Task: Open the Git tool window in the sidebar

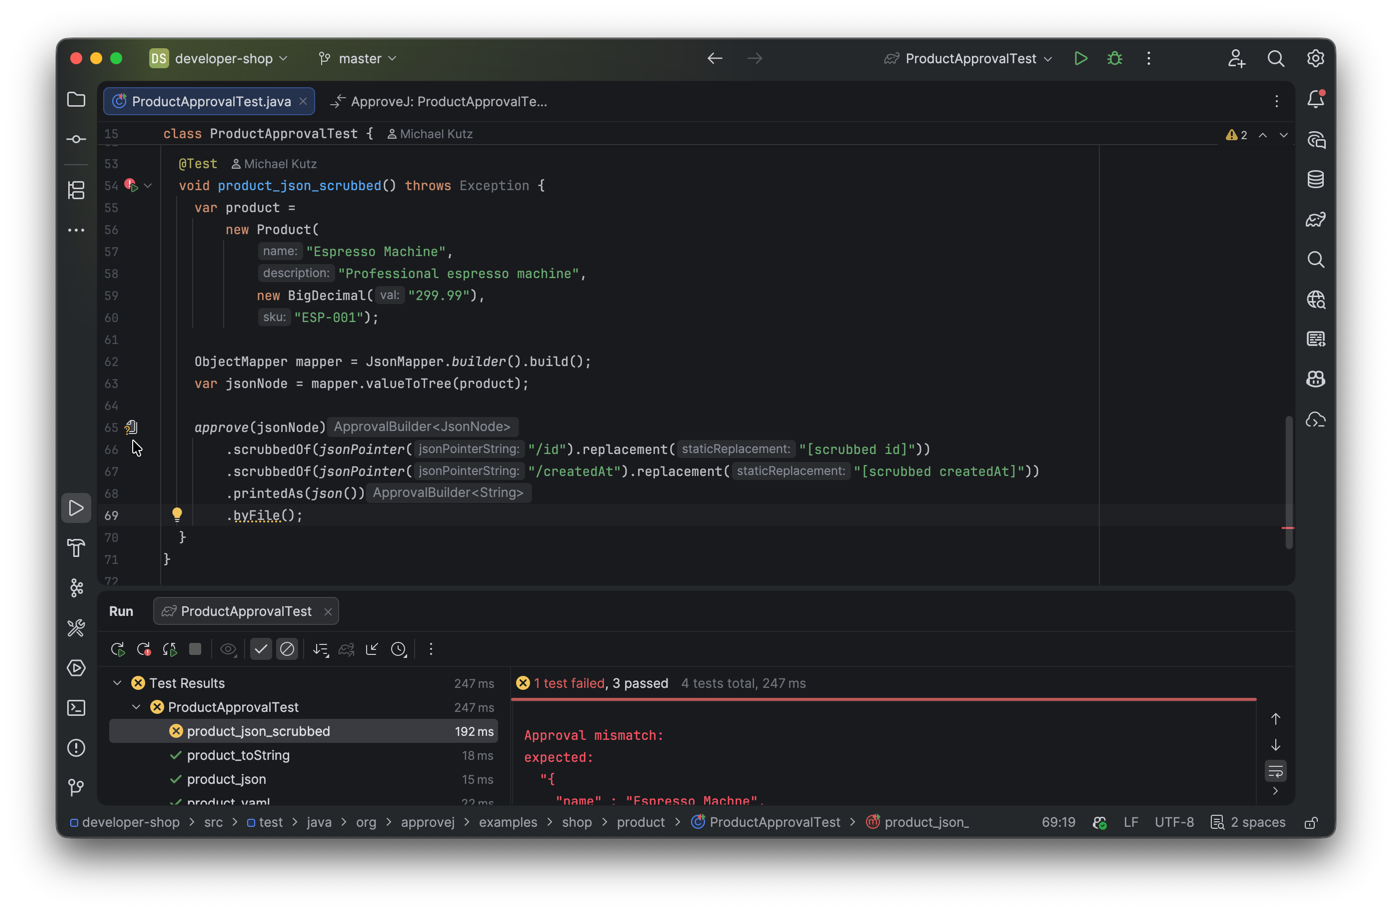Action: (76, 788)
